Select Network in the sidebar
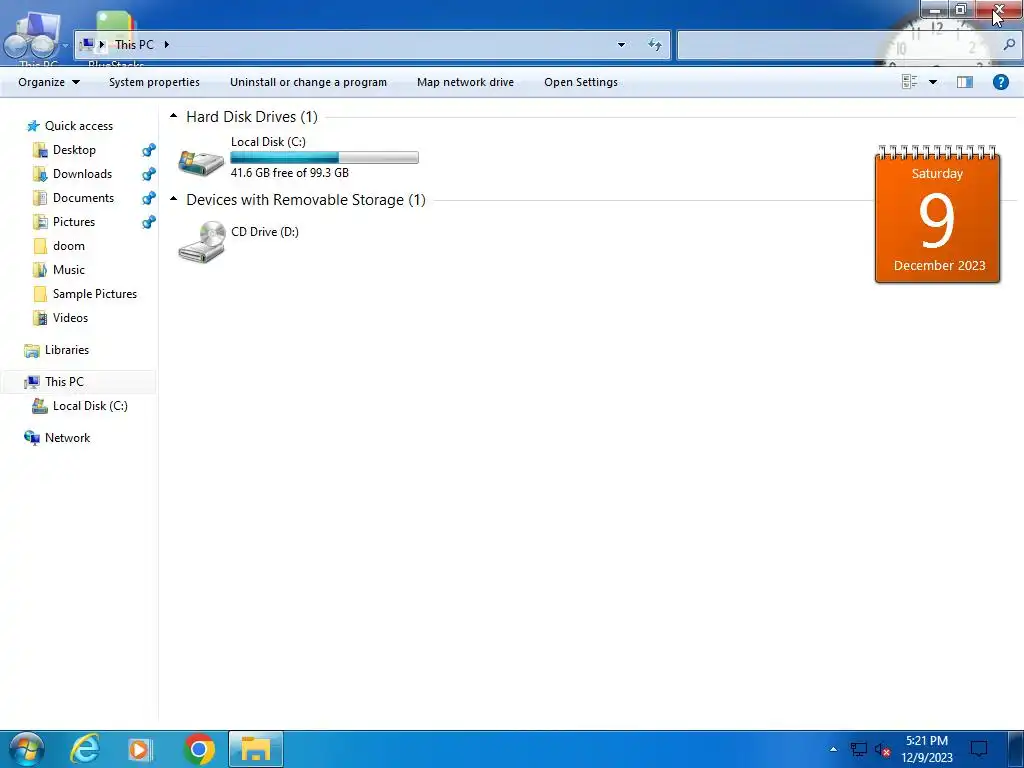This screenshot has width=1024, height=768. 67,438
